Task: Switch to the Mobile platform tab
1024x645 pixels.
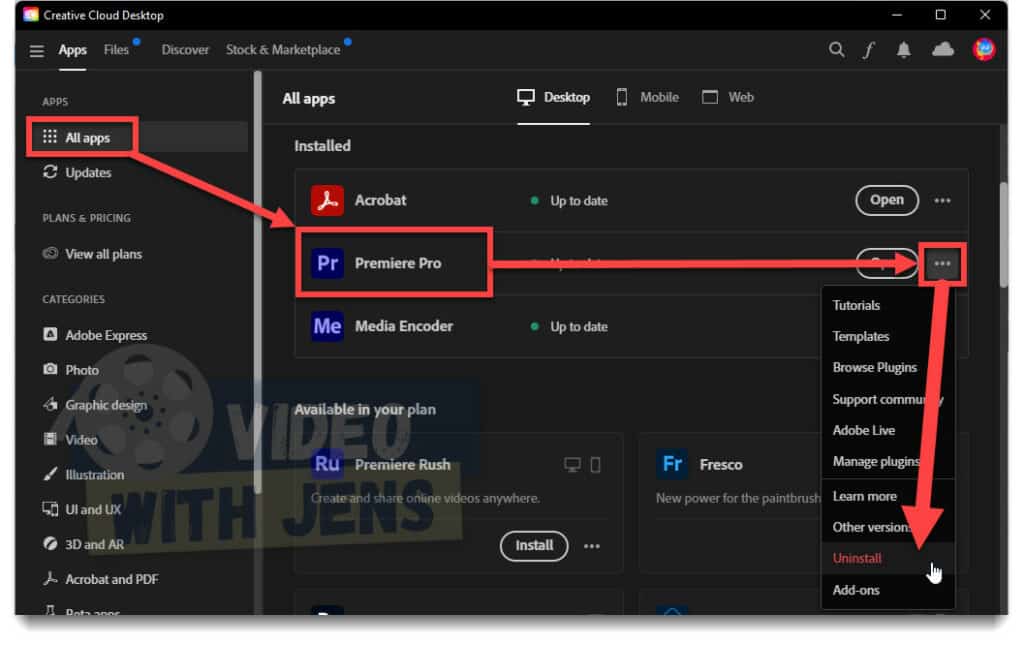Action: [647, 97]
